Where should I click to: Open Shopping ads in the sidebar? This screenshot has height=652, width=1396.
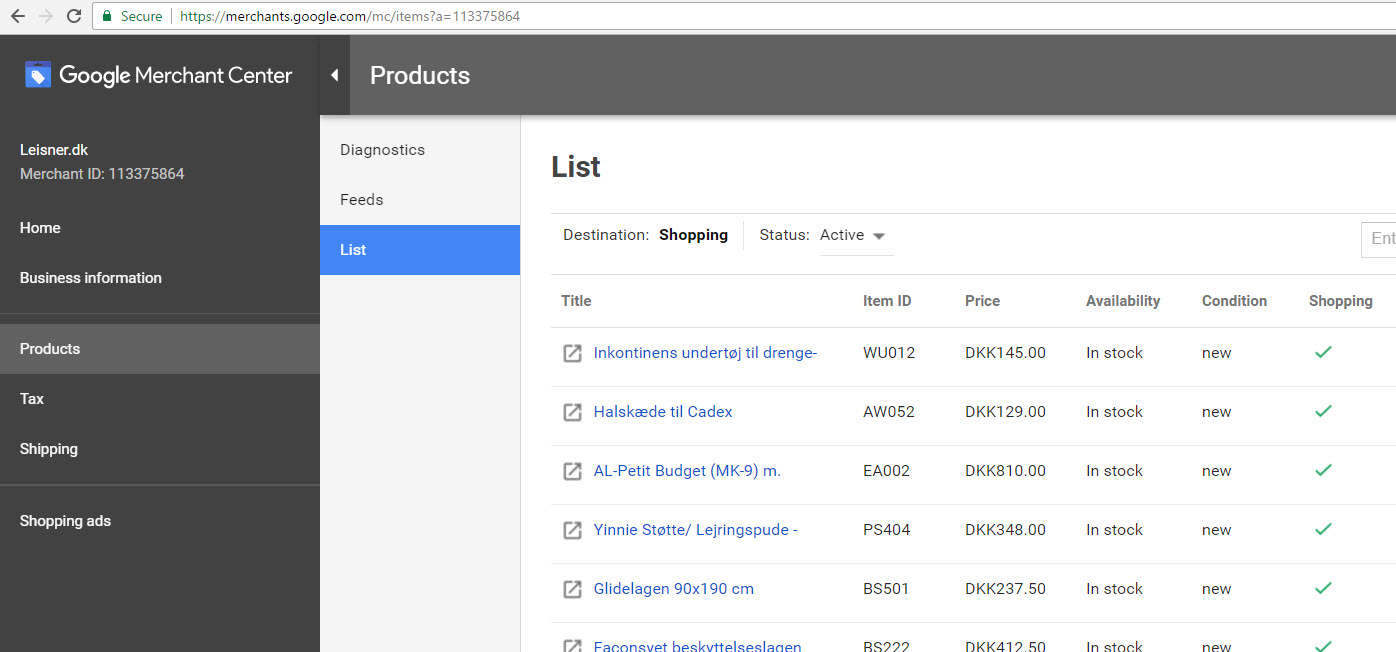click(x=65, y=521)
